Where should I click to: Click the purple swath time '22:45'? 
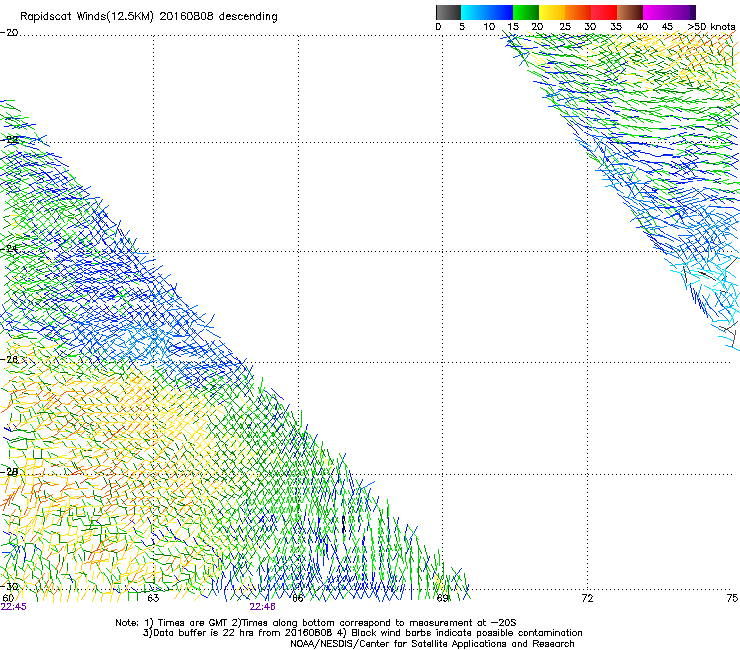coord(14,607)
